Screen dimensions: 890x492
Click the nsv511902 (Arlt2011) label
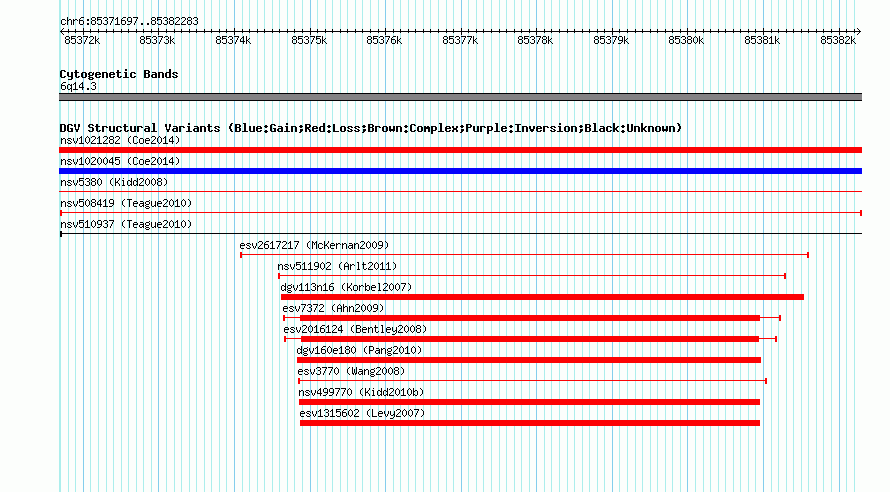[337, 266]
